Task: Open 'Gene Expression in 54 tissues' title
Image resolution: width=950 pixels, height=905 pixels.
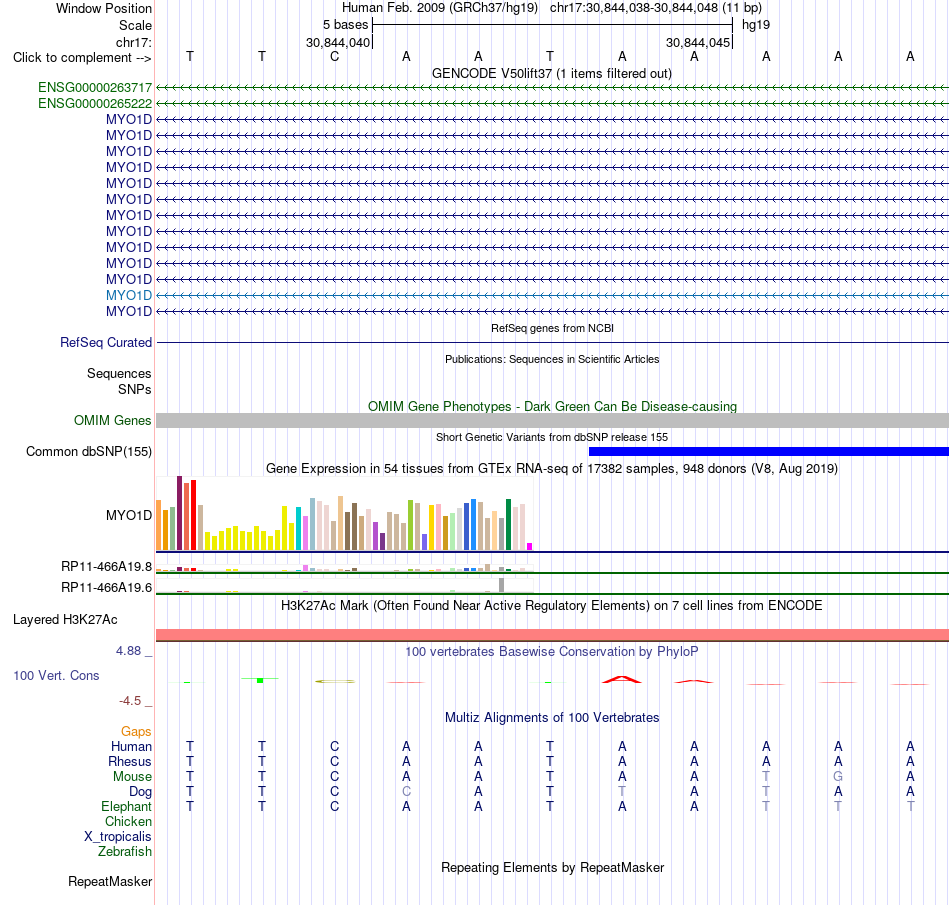Action: pos(552,469)
